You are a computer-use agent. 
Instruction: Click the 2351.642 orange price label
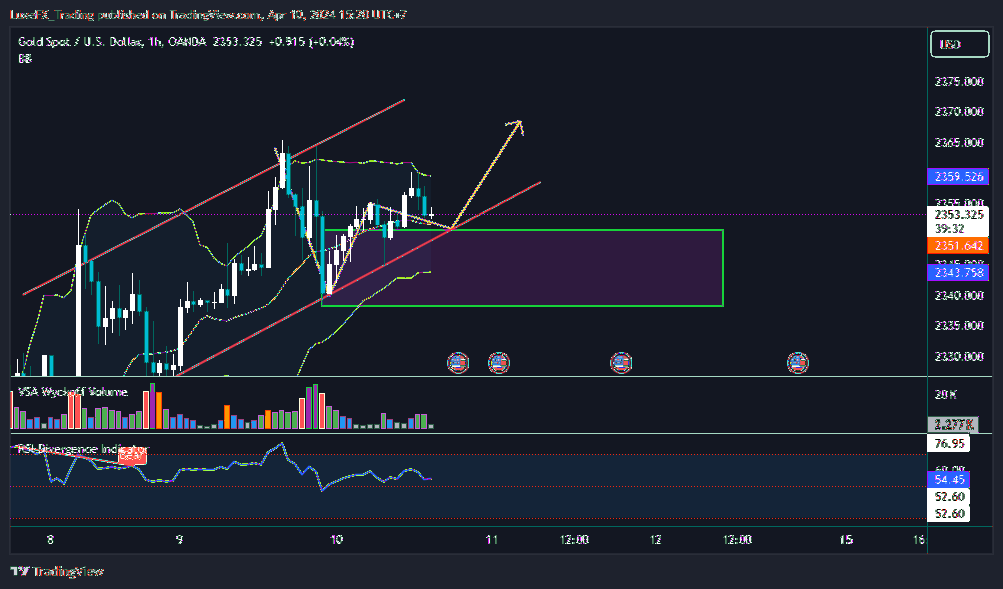pyautogui.click(x=958, y=246)
